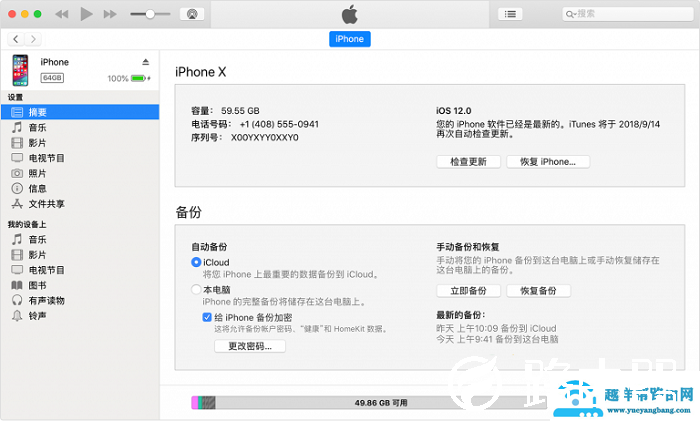
Task: Click the Apple logo in title bar
Action: click(350, 14)
